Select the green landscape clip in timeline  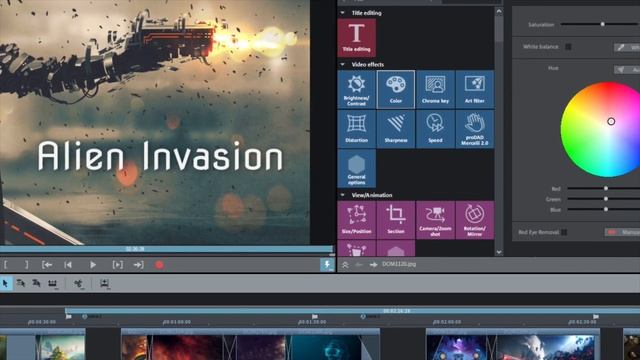tap(61, 347)
